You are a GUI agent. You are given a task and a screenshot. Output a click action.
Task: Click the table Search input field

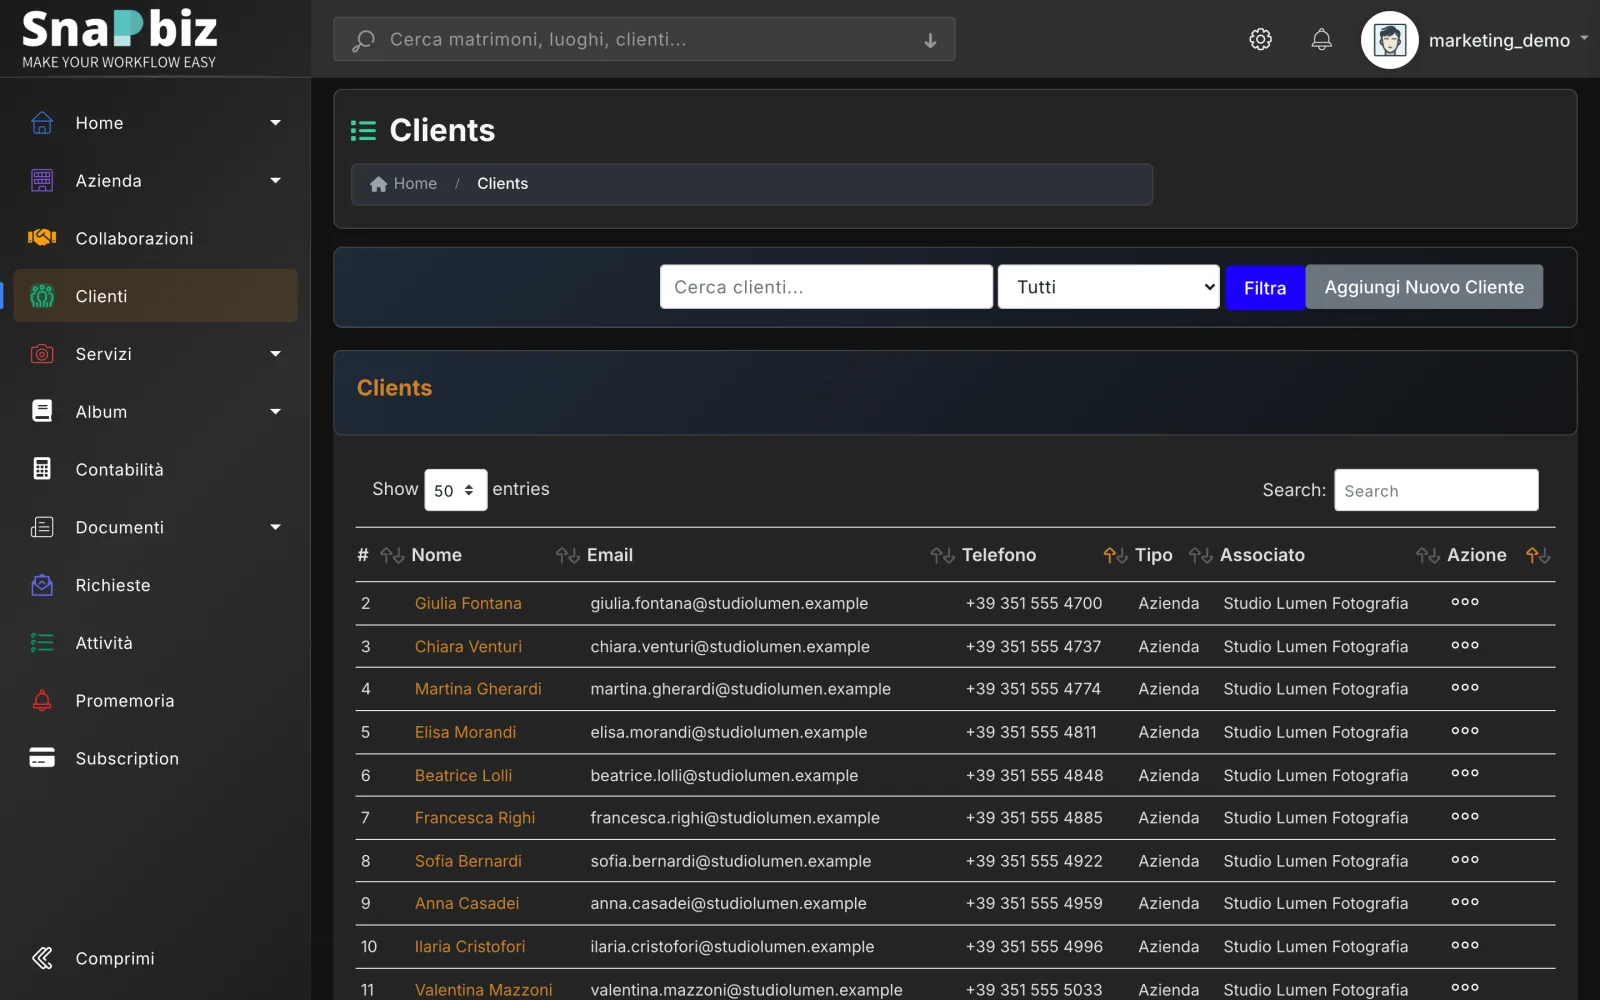click(1436, 490)
